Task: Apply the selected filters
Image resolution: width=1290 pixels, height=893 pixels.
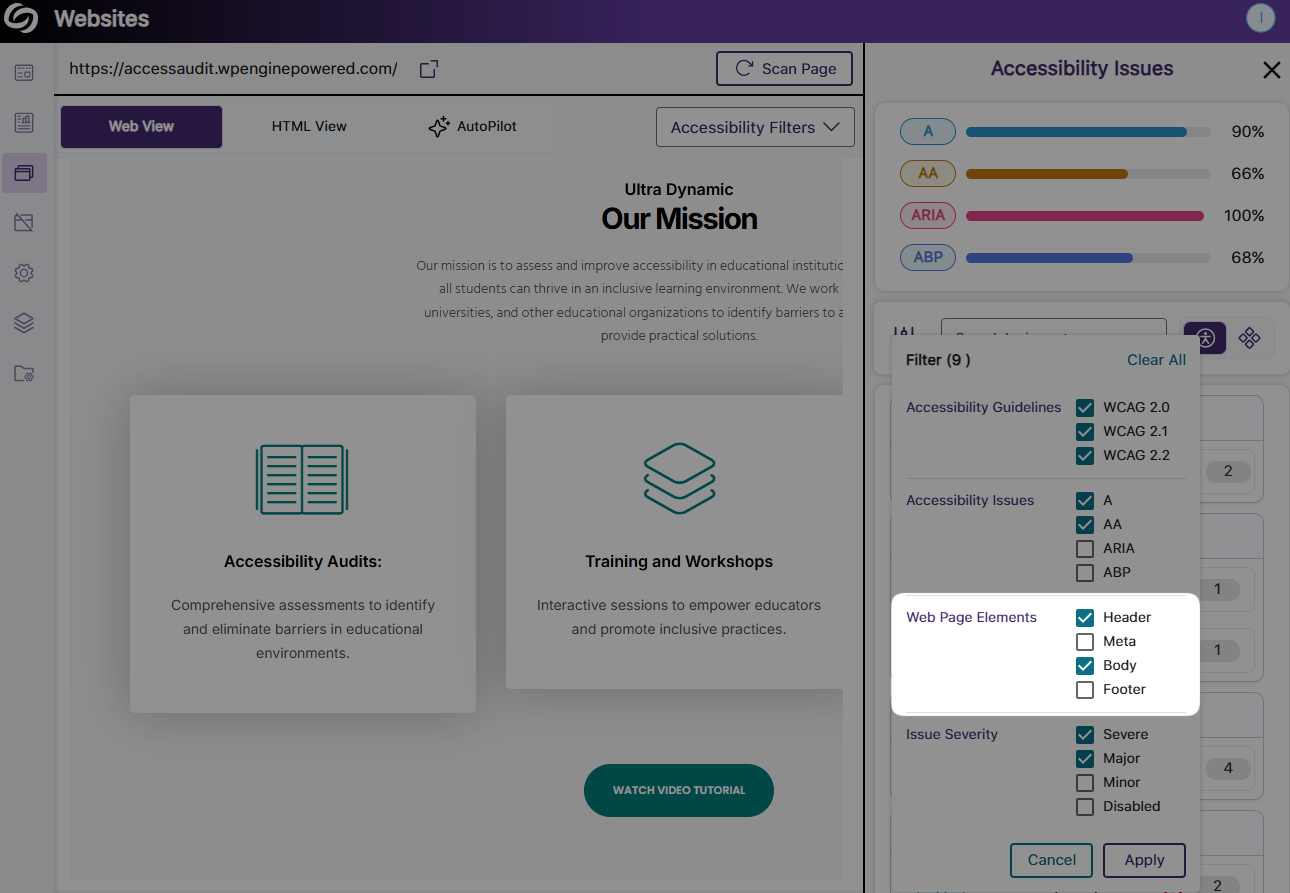Action: [x=1144, y=860]
